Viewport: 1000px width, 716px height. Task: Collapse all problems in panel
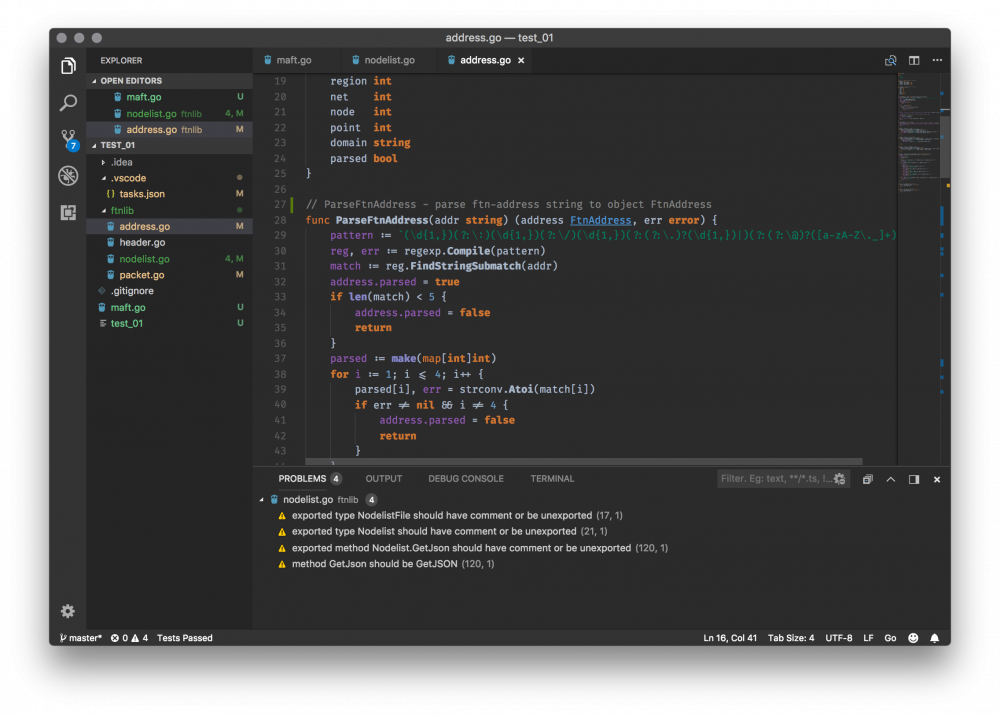tap(867, 479)
